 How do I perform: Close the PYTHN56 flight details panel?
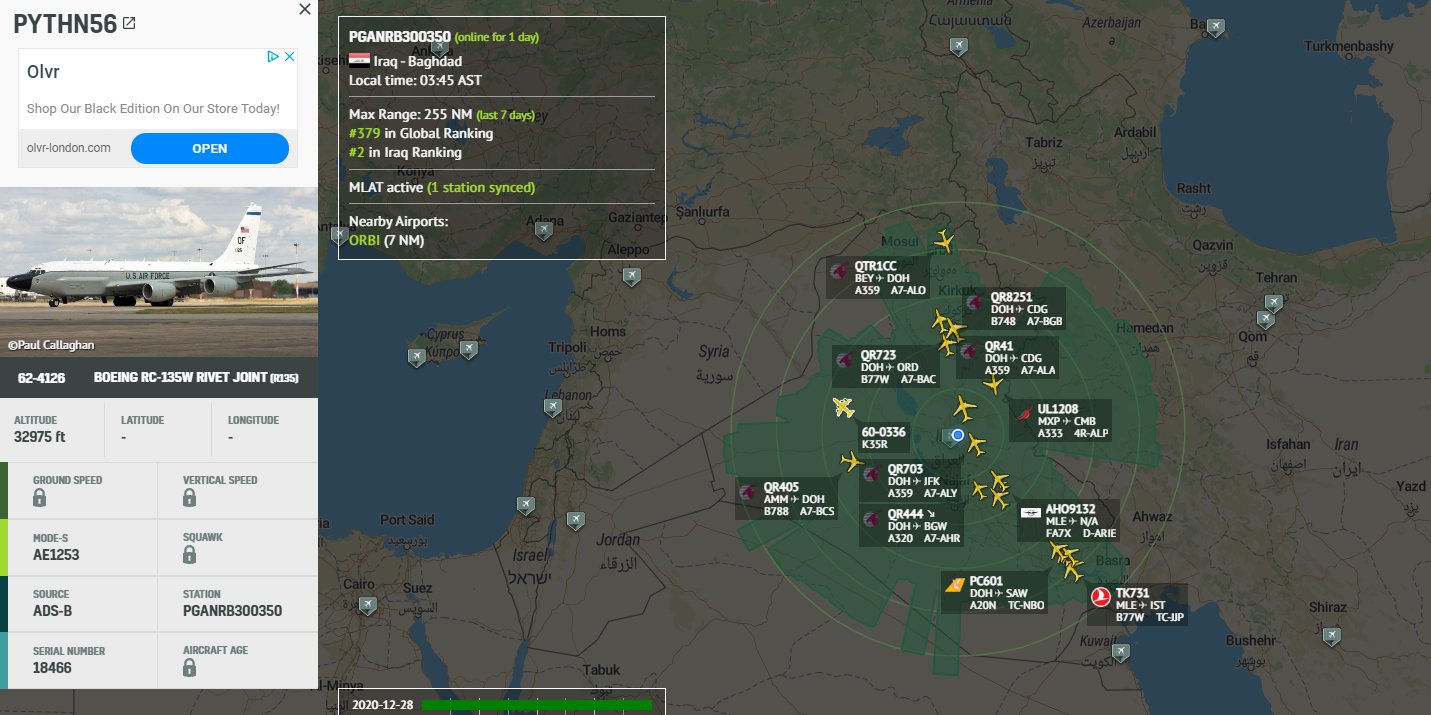point(305,9)
